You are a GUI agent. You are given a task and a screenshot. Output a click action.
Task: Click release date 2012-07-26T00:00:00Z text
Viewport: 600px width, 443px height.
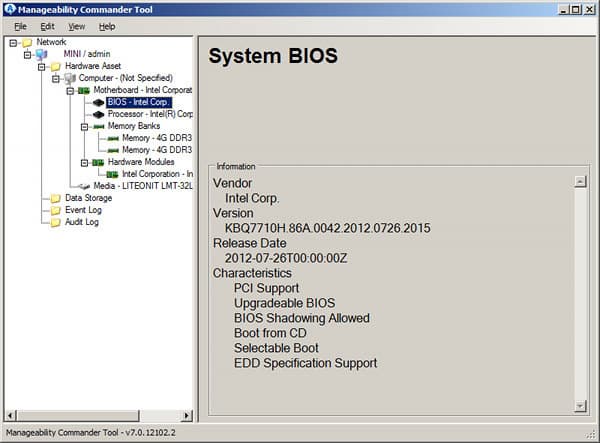tap(286, 258)
